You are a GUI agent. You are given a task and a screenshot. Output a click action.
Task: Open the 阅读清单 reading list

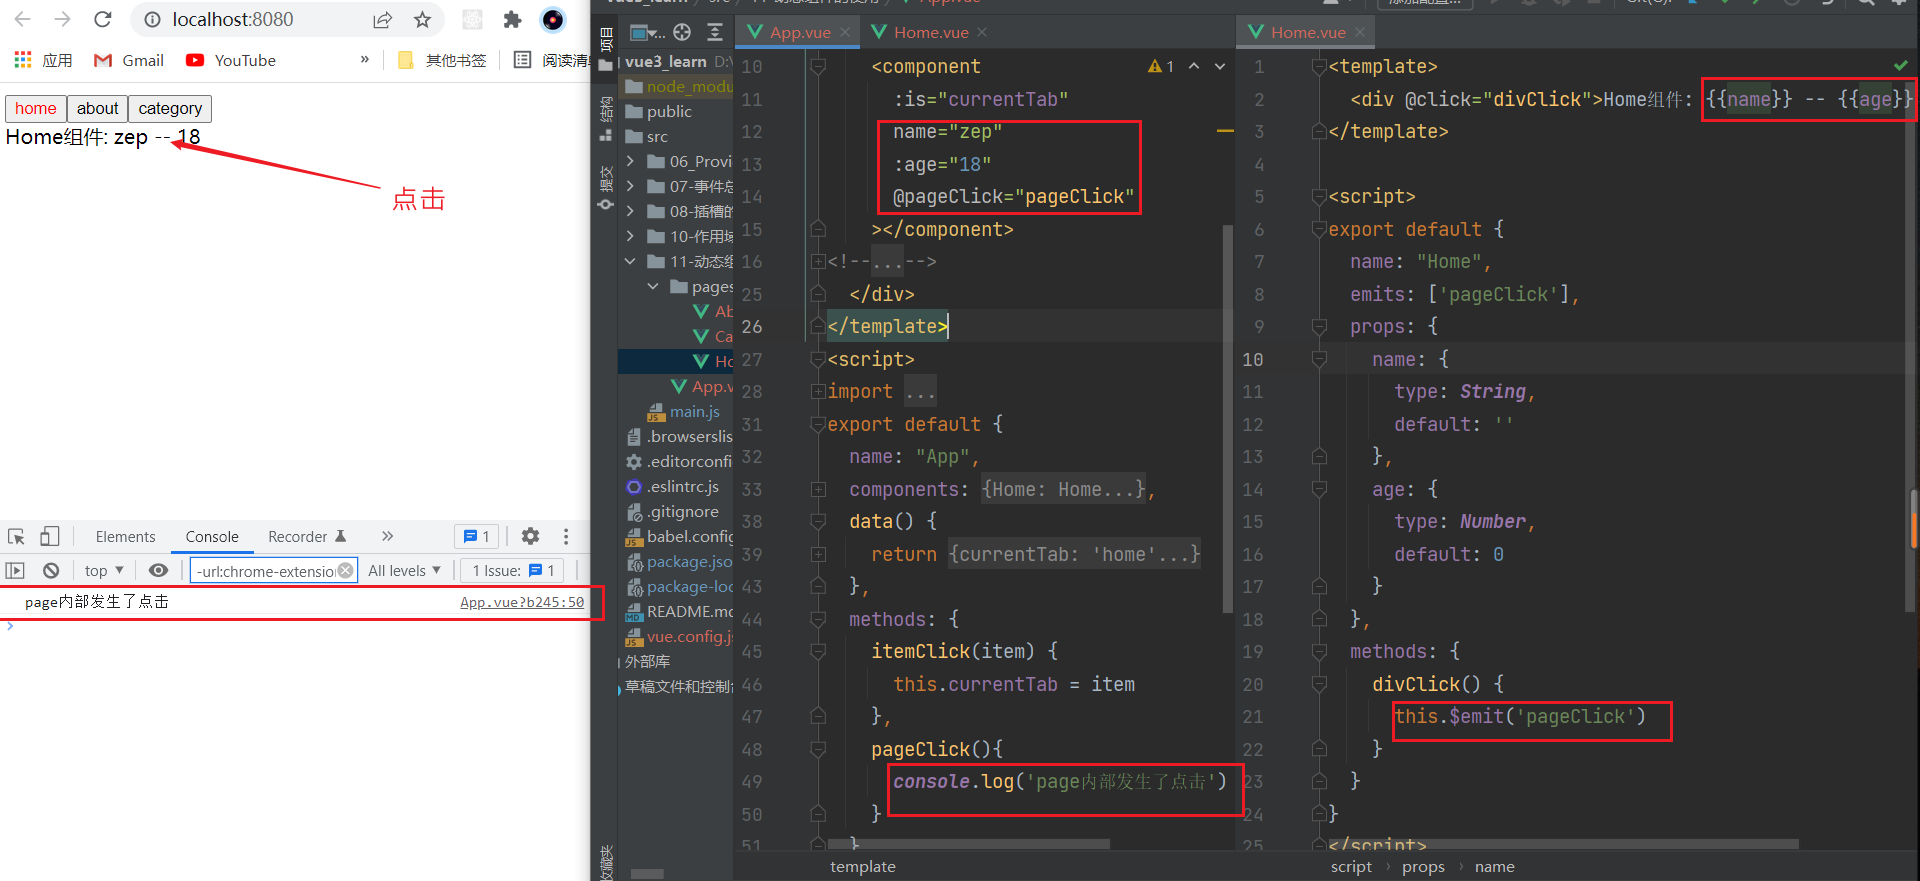pos(551,60)
